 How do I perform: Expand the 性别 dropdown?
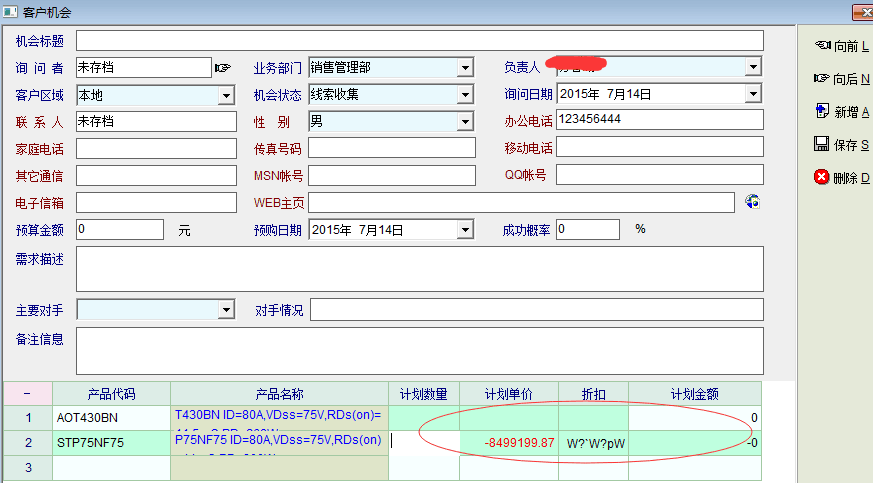coord(465,122)
